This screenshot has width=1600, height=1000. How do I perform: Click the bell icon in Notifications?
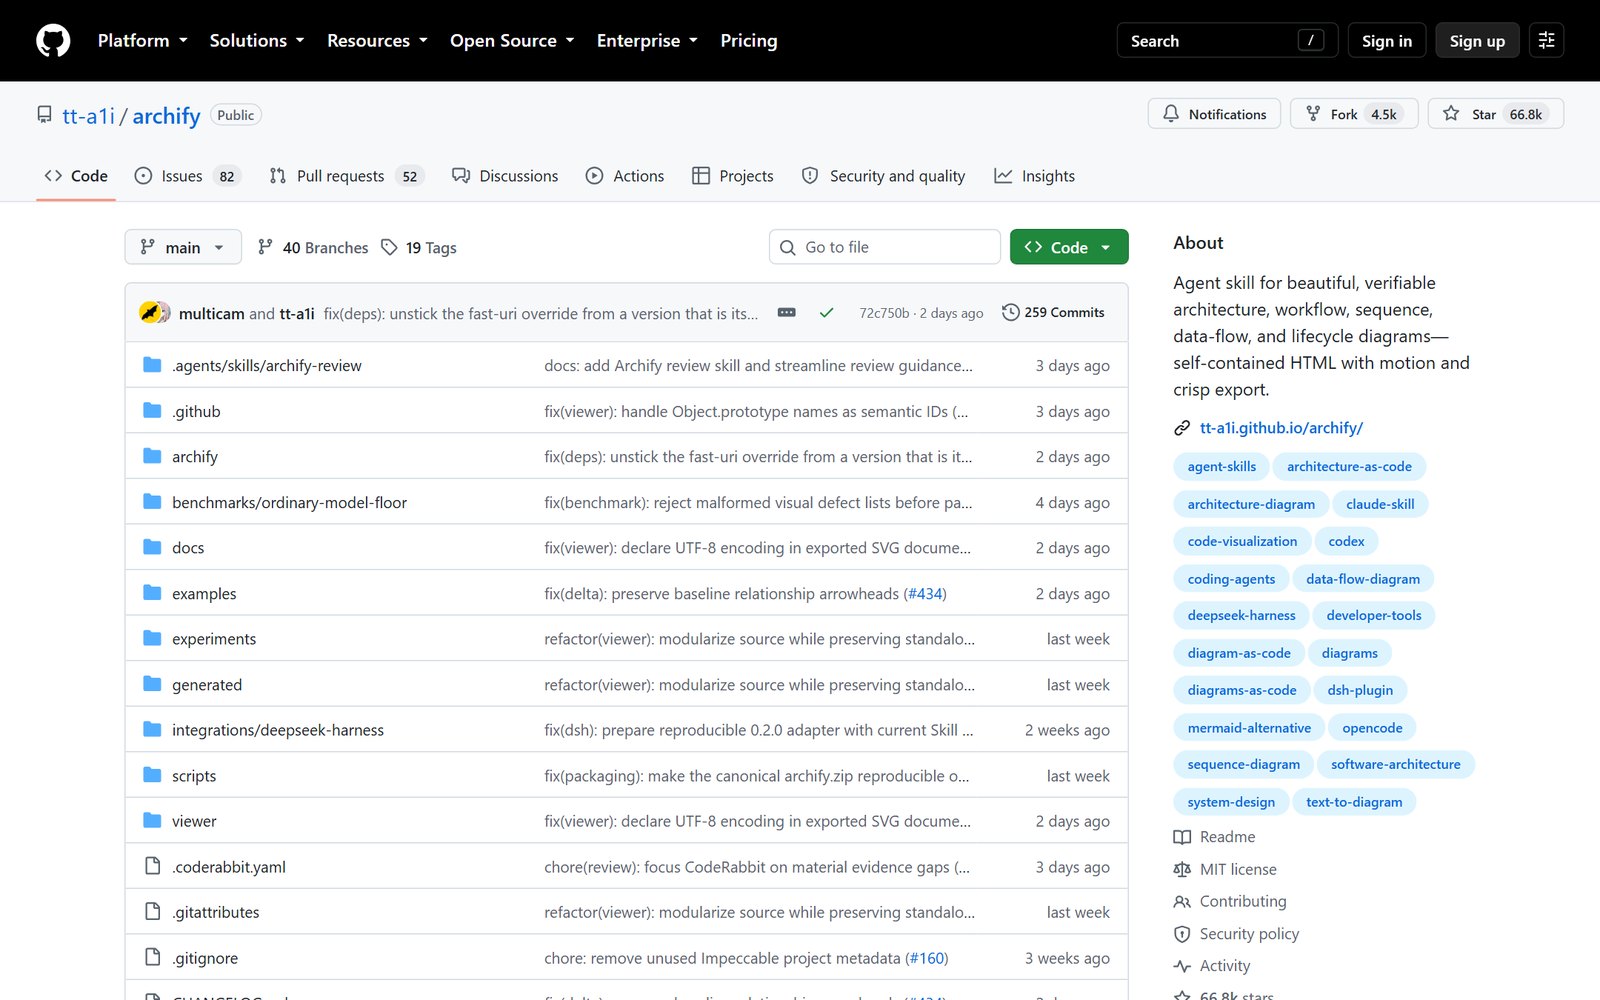click(1170, 114)
